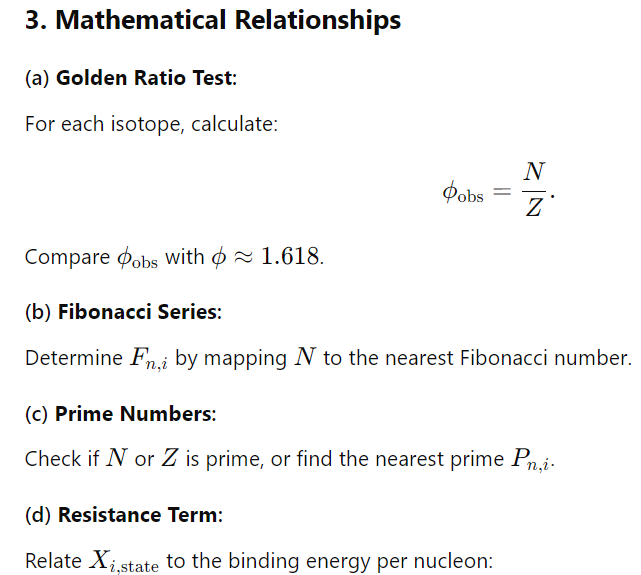Click the word 'Compare' before phi-obs
Viewport: 641px width, 575px height.
point(67,257)
